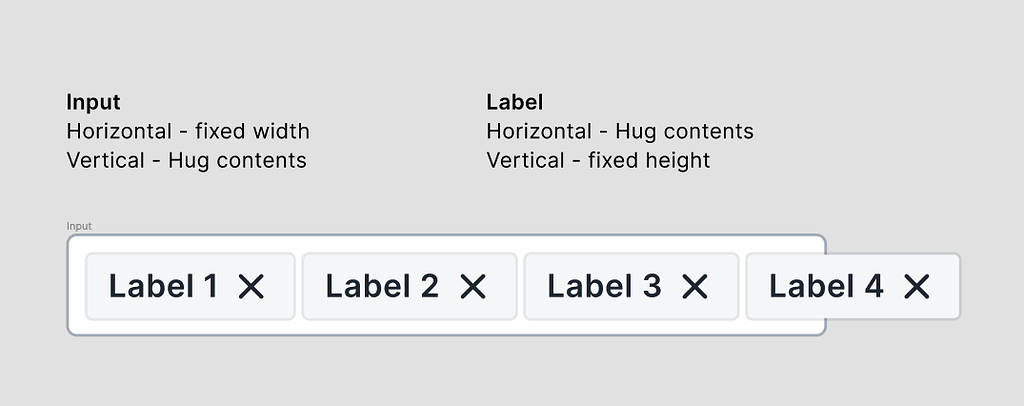Click the white gap between Label 1 and Label 2

[x=299, y=287]
